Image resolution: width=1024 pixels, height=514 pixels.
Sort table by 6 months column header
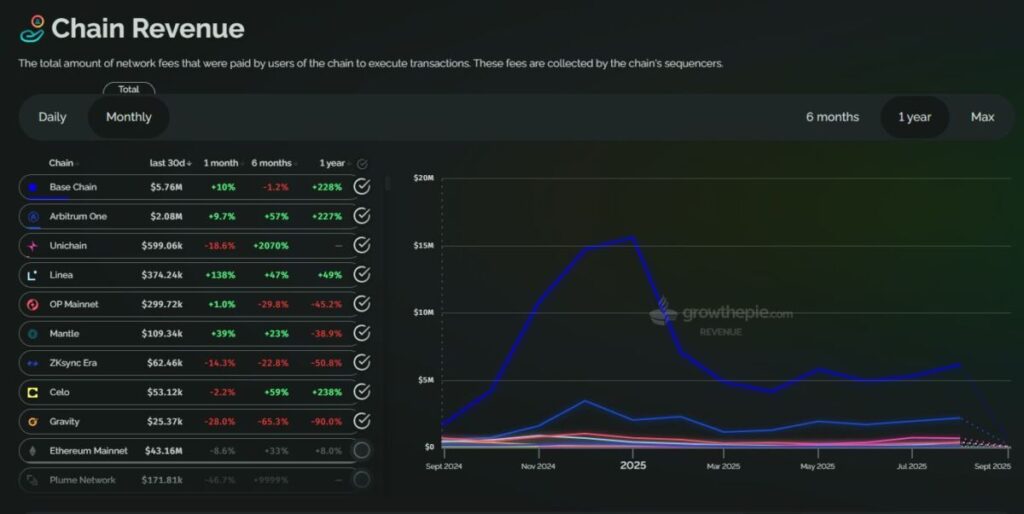273,163
